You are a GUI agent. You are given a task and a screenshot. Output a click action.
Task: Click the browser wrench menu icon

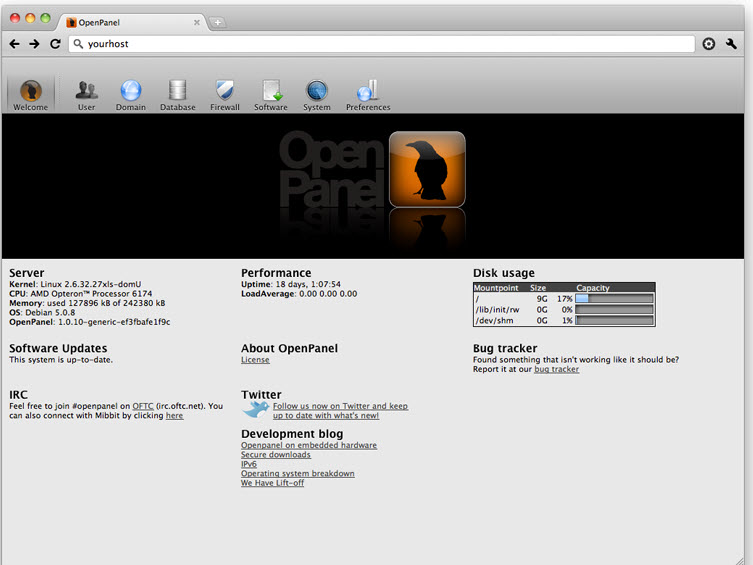click(x=731, y=44)
